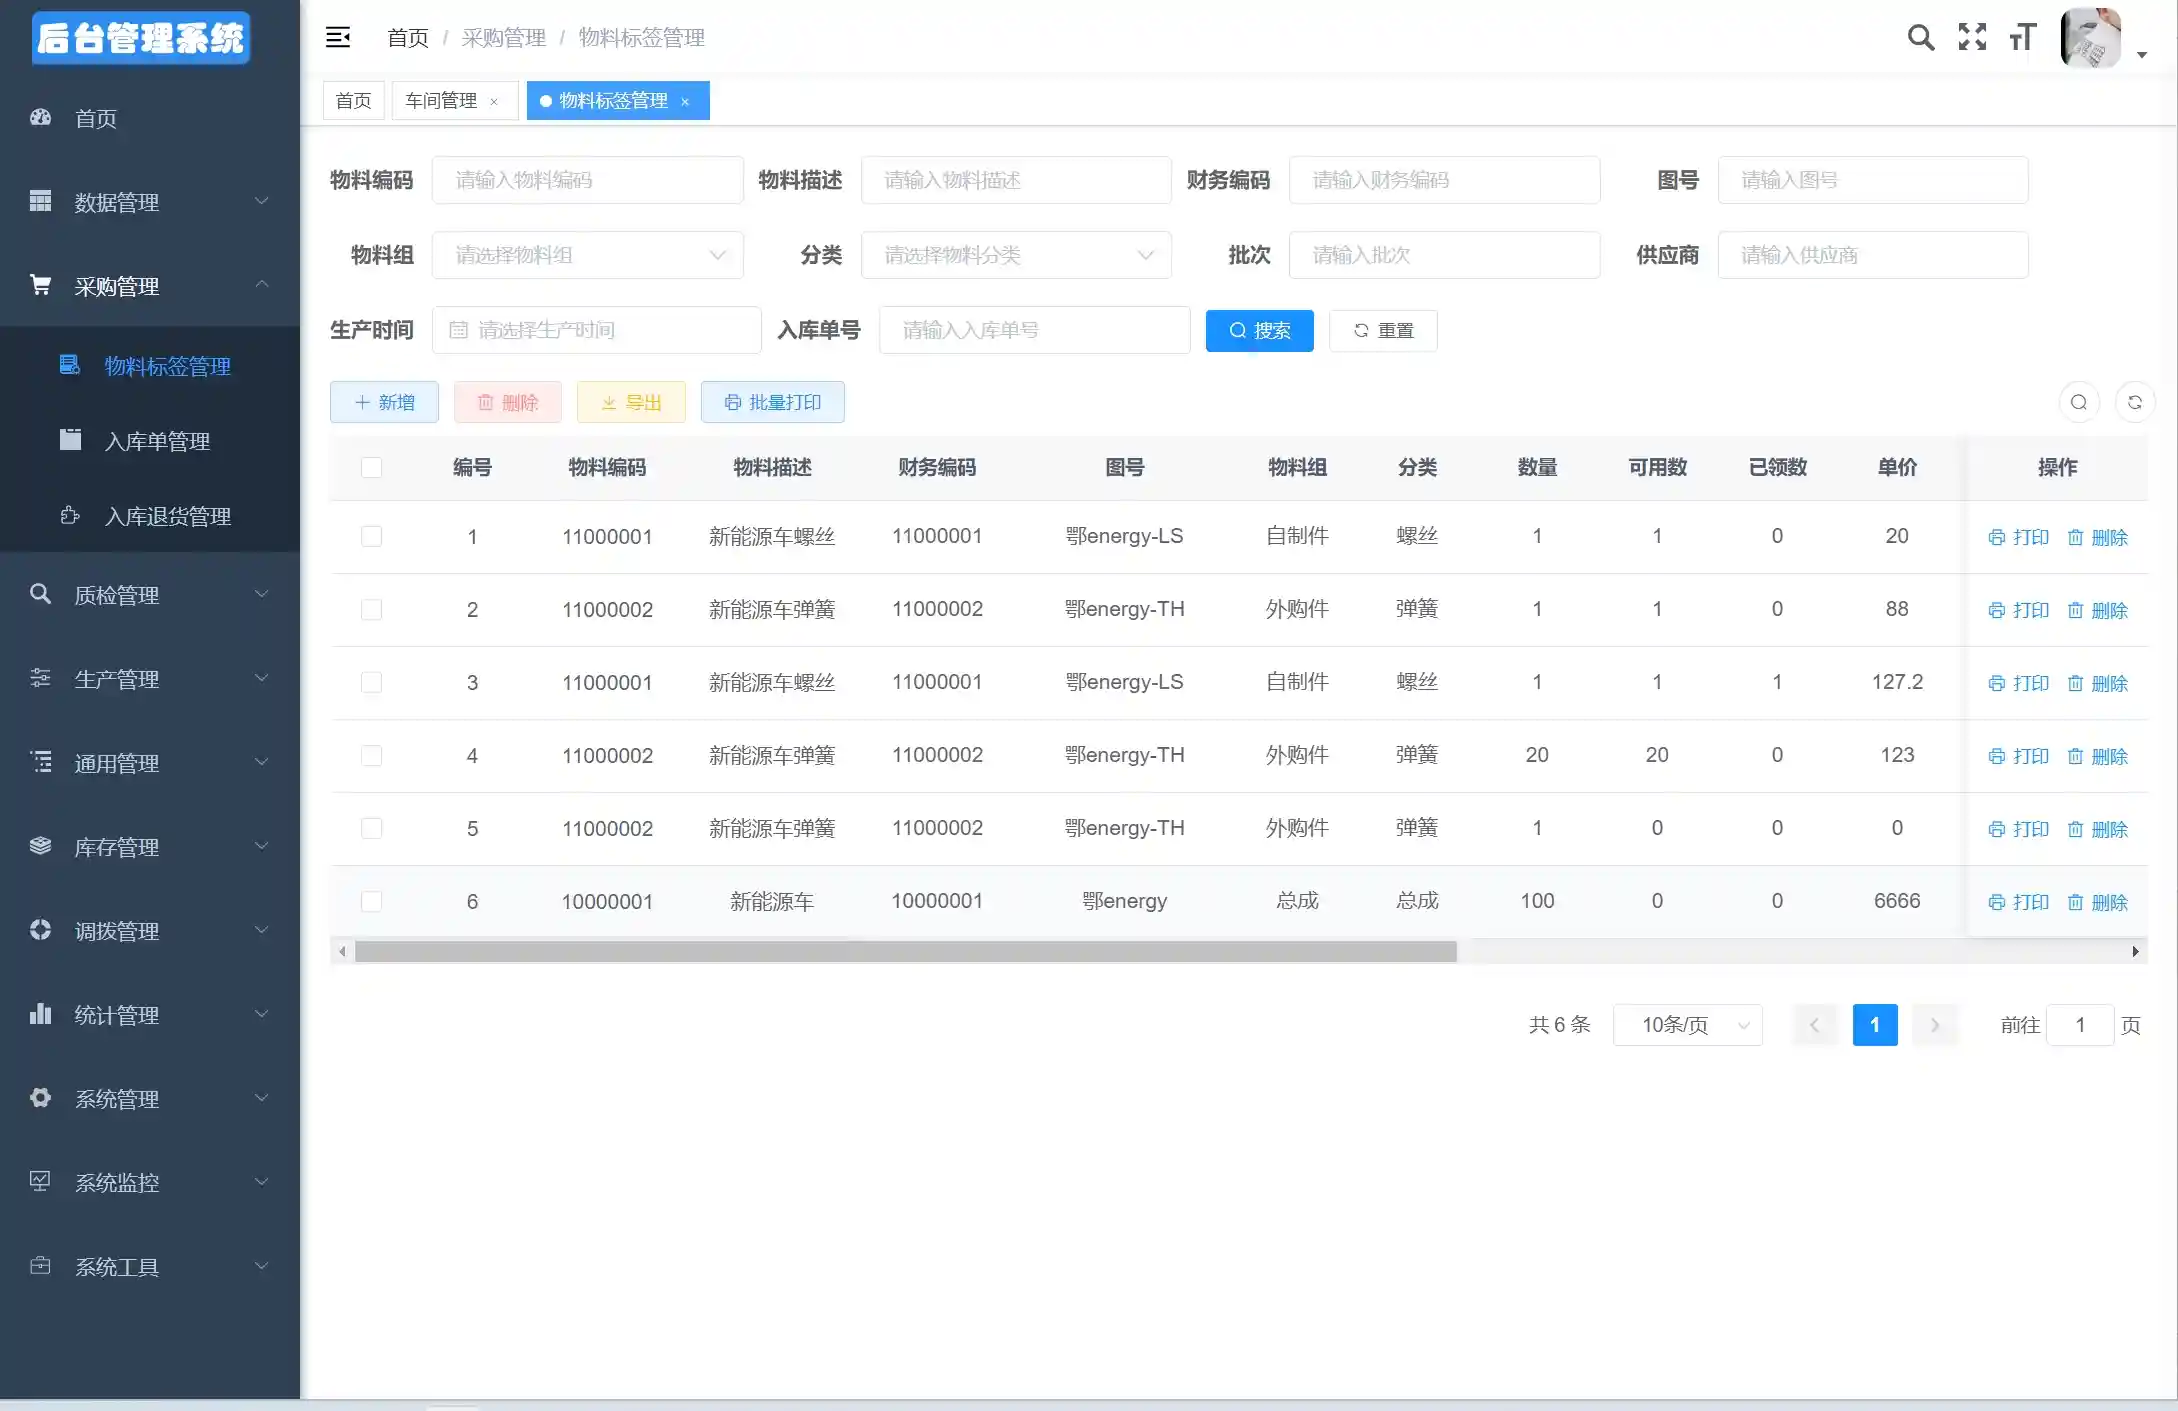
Task: Click the circular refresh table icon
Action: click(x=2134, y=402)
